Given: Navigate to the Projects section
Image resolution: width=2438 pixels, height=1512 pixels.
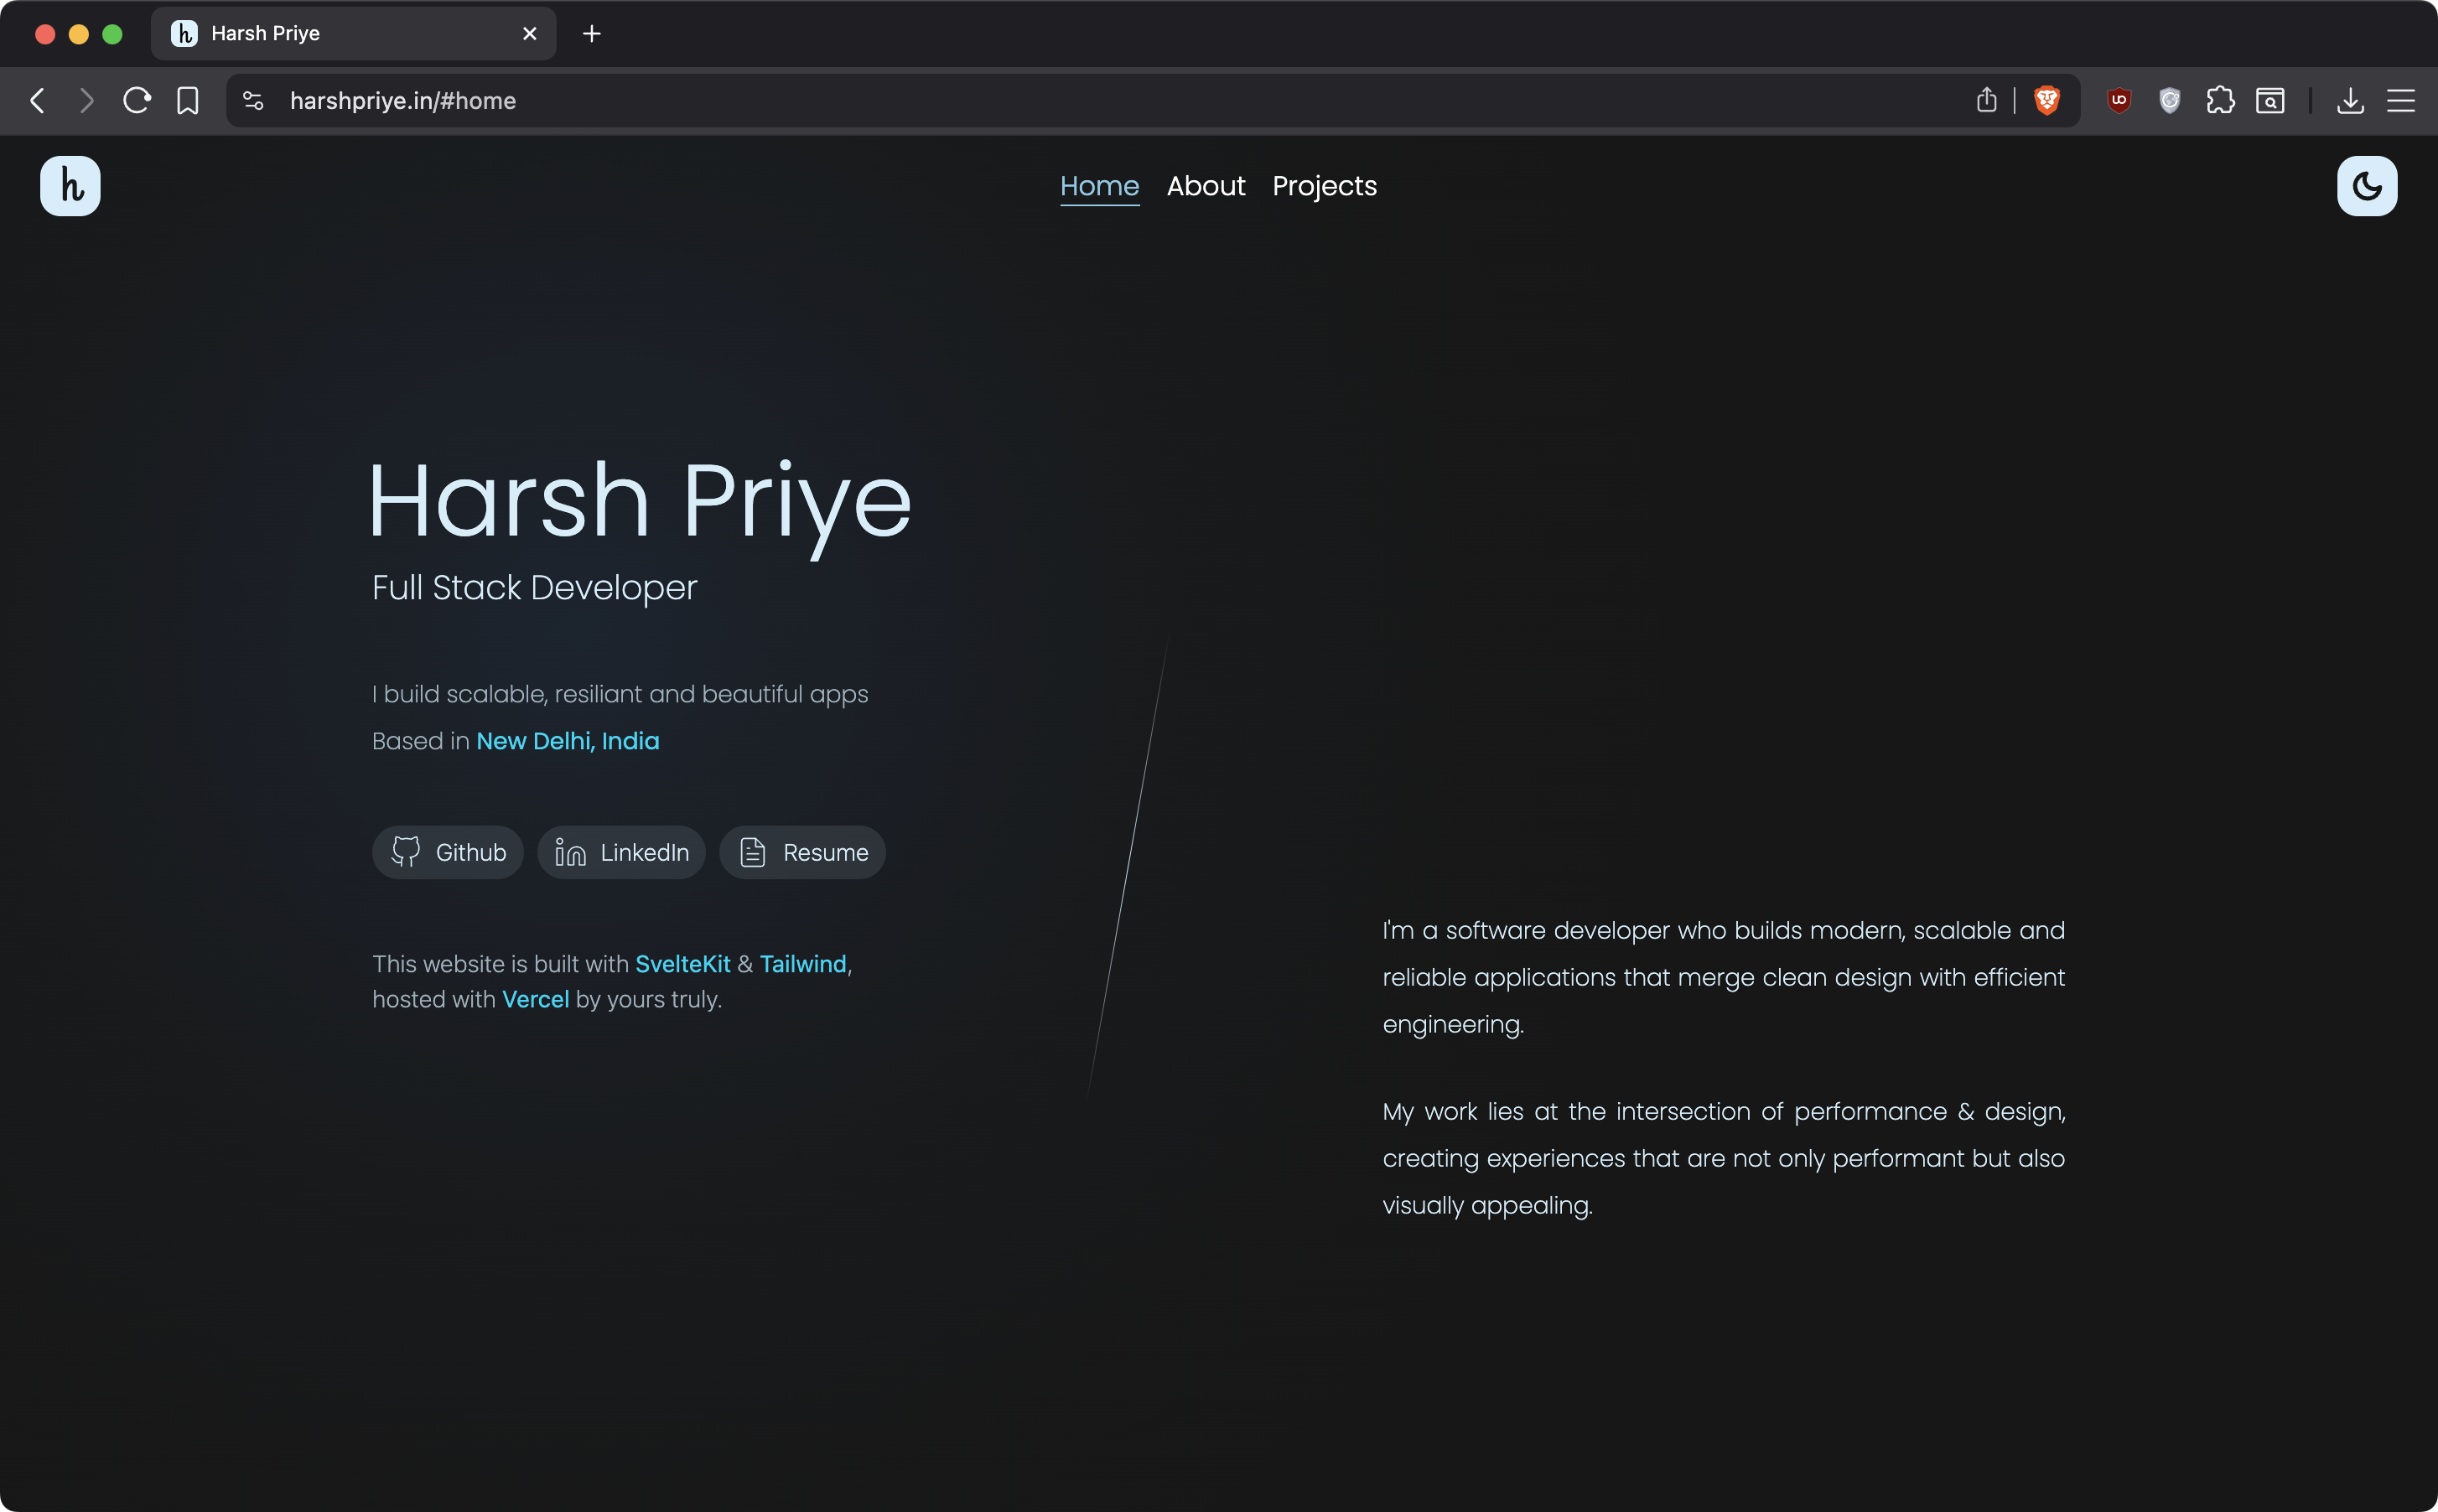Looking at the screenshot, I should coord(1324,186).
